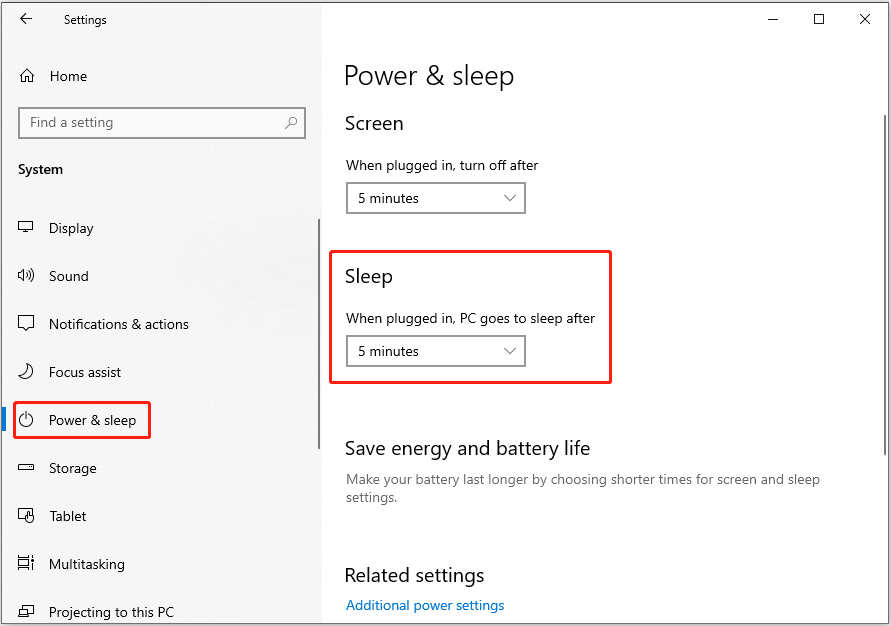Screen dimensions: 891x626
Task: Click the Display monitor icon
Action: [x=26, y=227]
